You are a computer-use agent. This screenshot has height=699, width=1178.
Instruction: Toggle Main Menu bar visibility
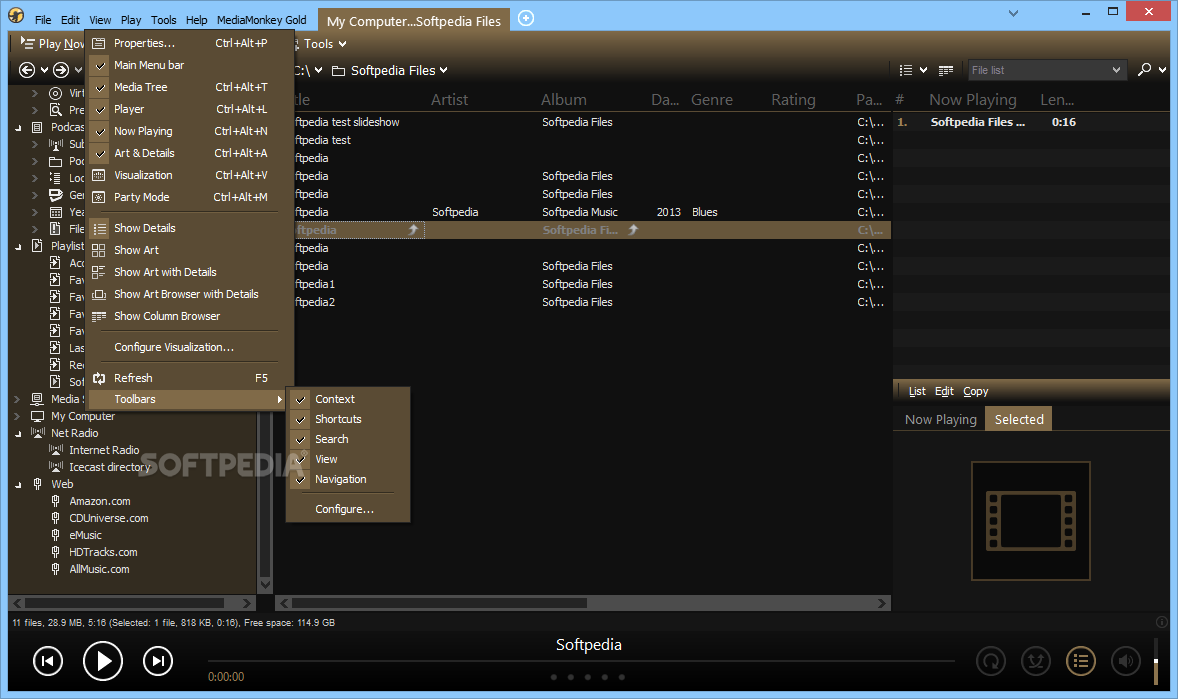tap(100, 65)
